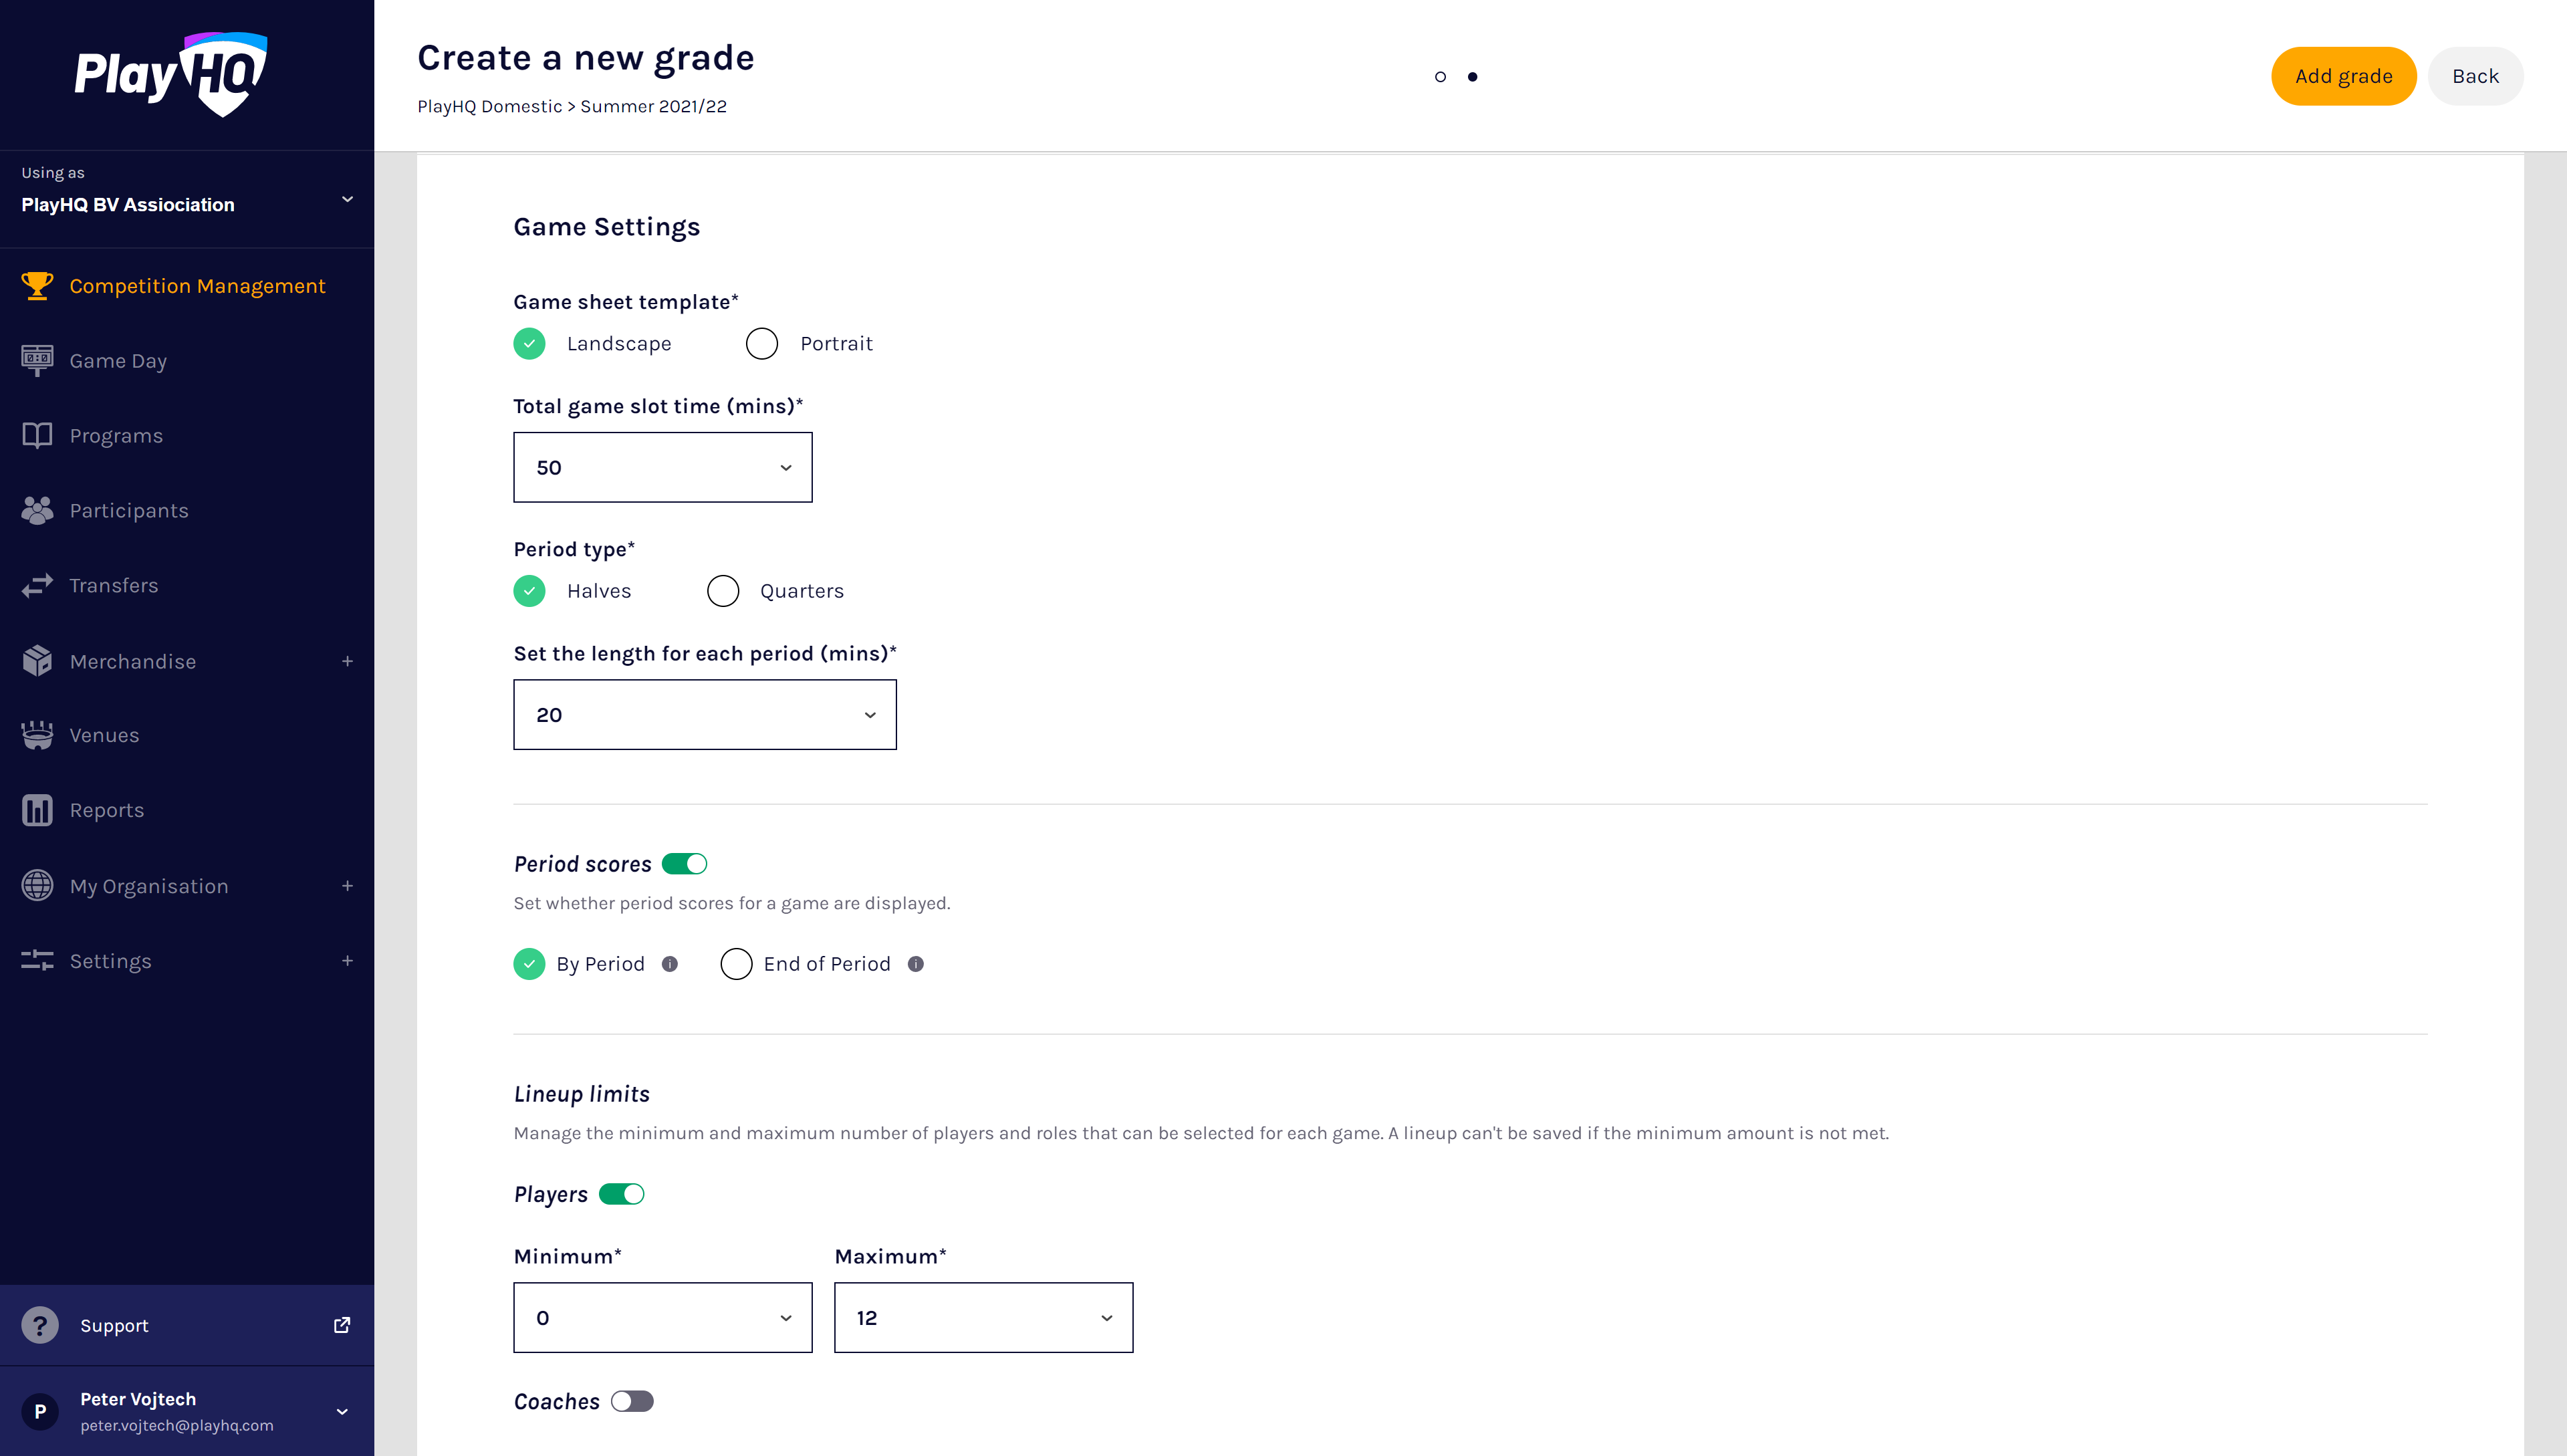This screenshot has width=2567, height=1456.
Task: Open Reports page
Action: [x=107, y=810]
